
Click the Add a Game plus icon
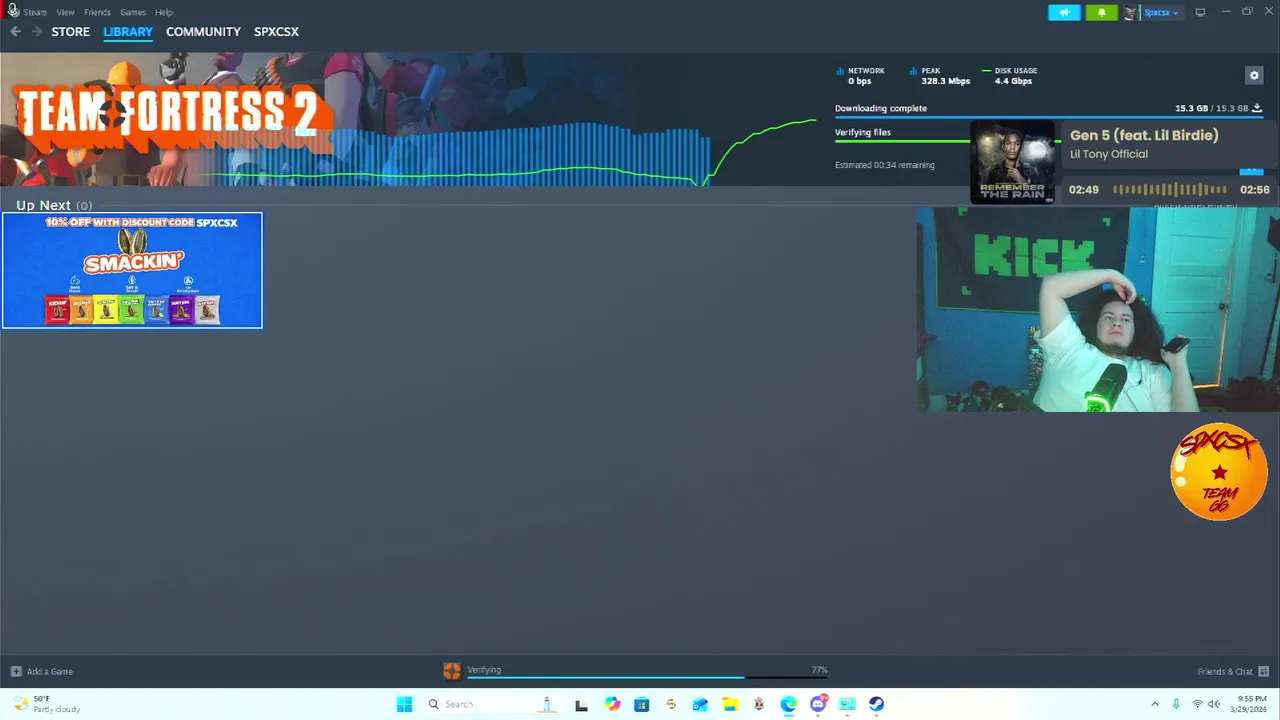tap(16, 671)
